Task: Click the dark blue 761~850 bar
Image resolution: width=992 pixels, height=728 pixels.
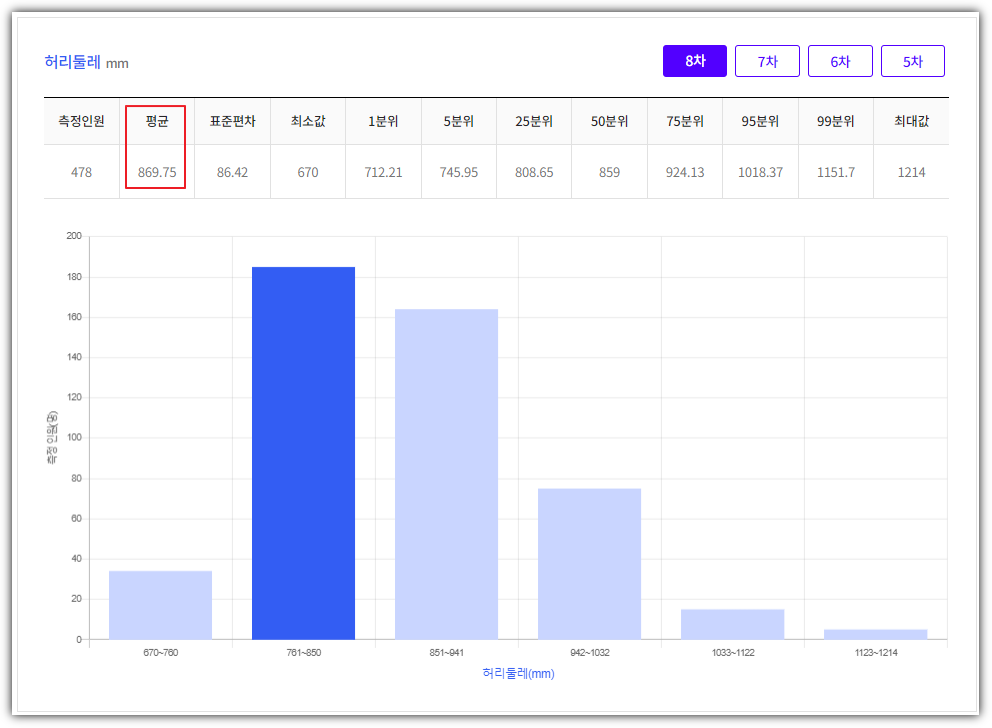Action: click(304, 453)
